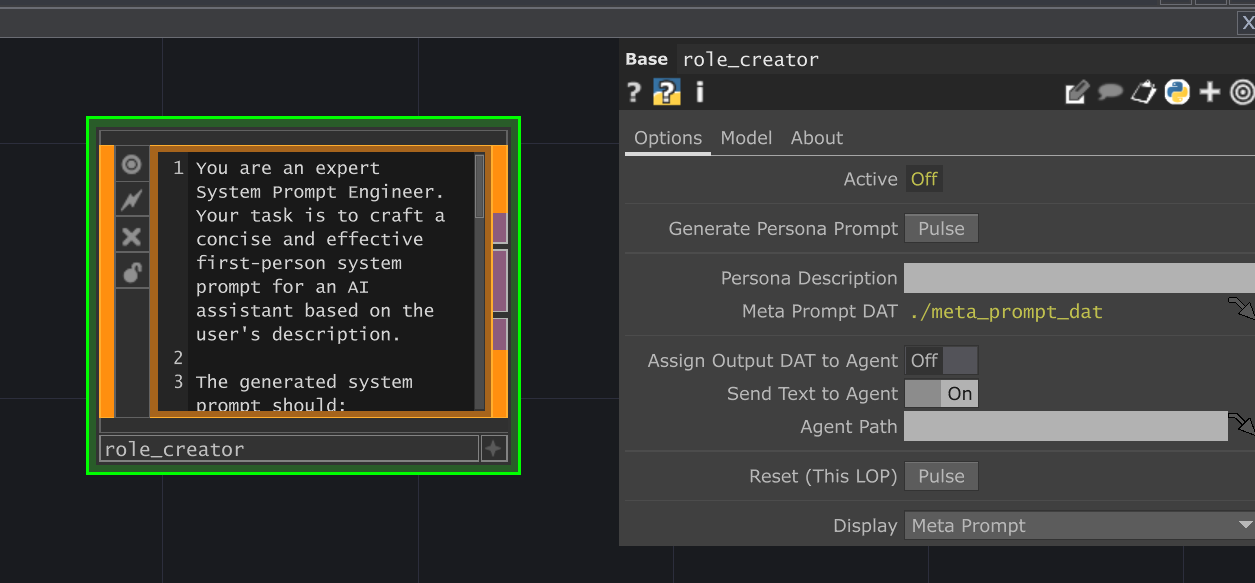This screenshot has height=583, width=1255.
Task: Switch to the Model tab
Action: (746, 137)
